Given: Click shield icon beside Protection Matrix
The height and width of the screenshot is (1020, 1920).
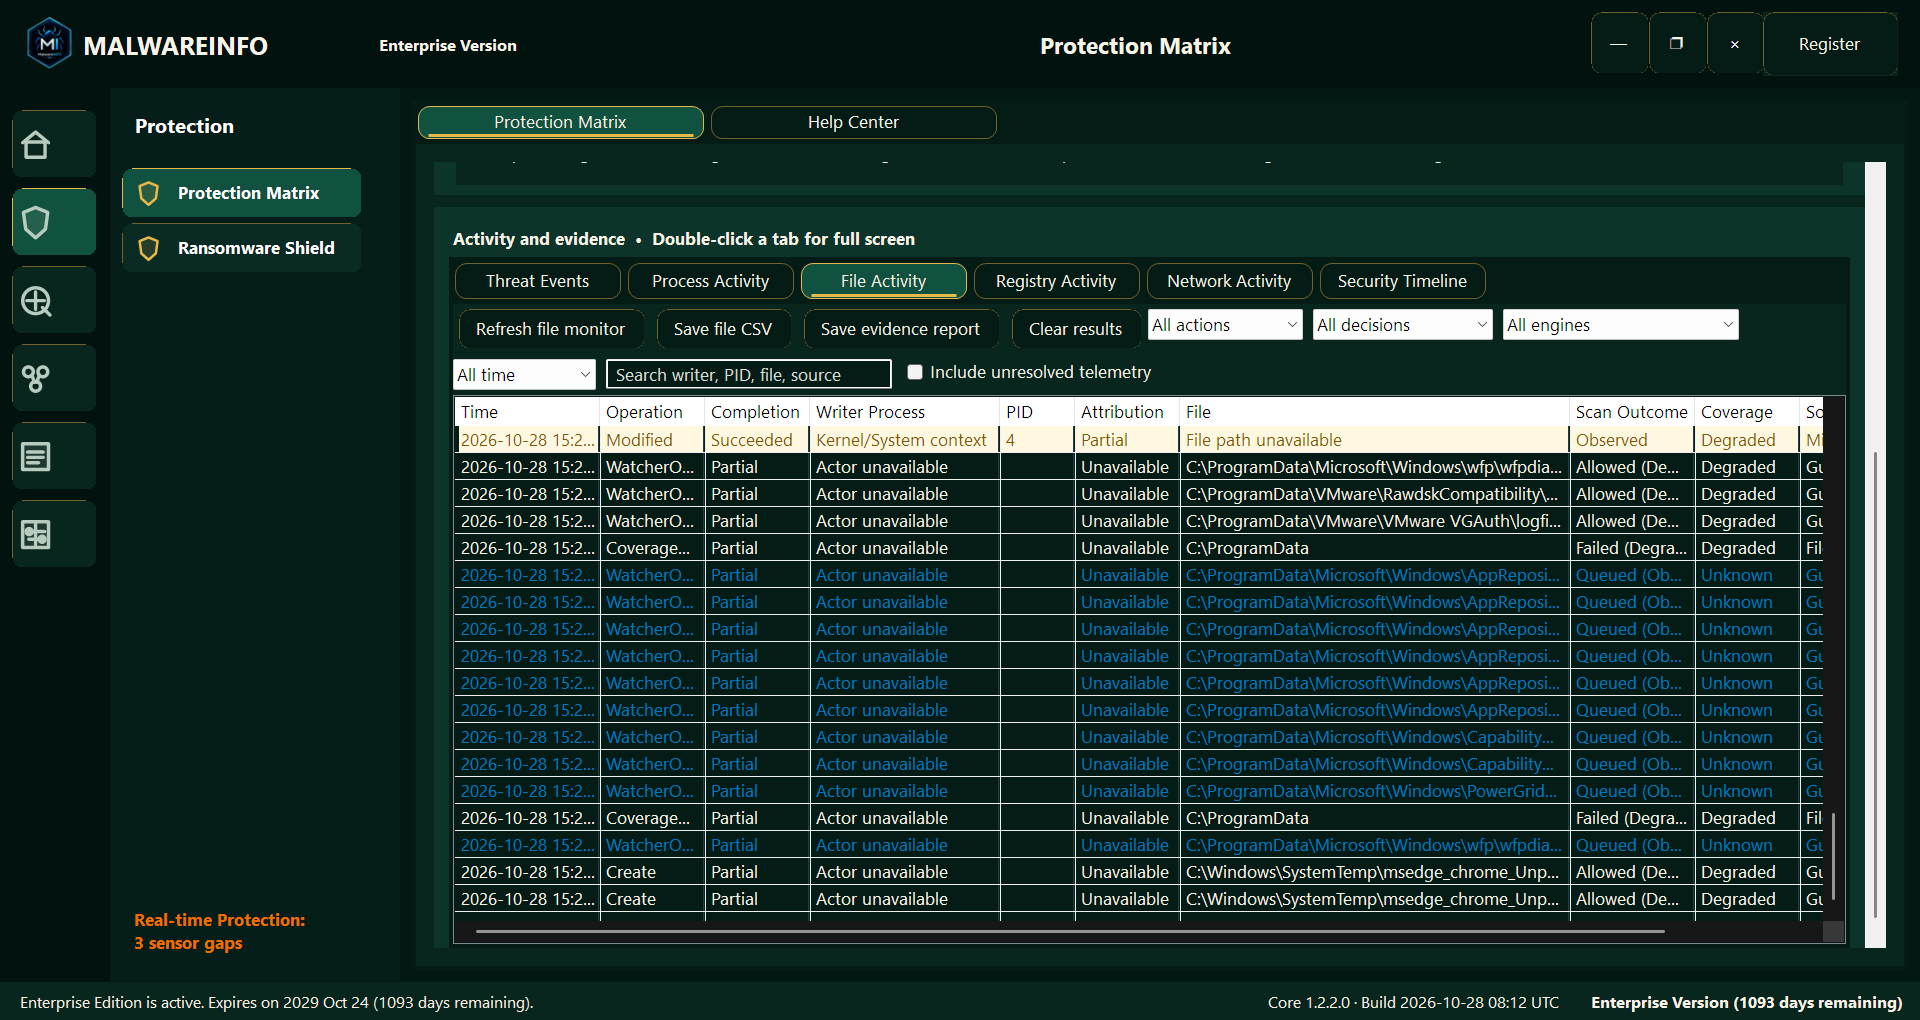Looking at the screenshot, I should coord(149,193).
